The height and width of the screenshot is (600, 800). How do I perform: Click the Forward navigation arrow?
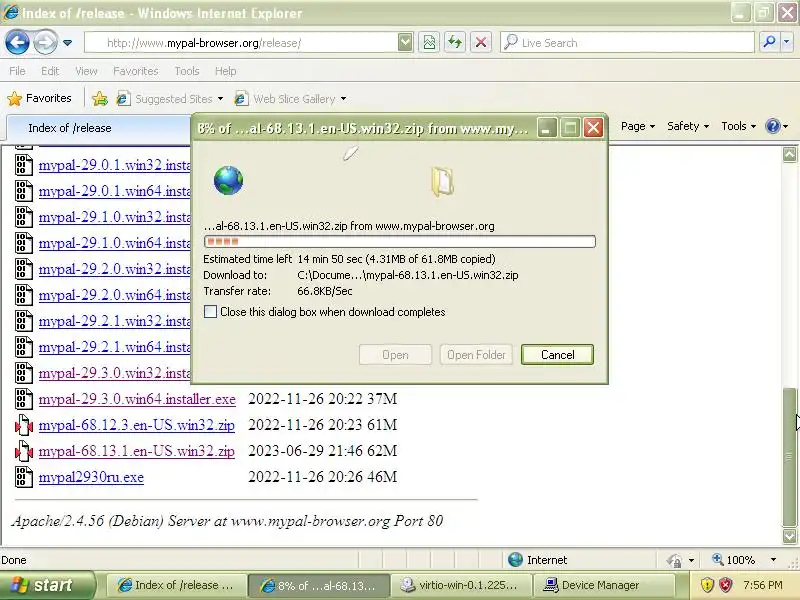(45, 42)
